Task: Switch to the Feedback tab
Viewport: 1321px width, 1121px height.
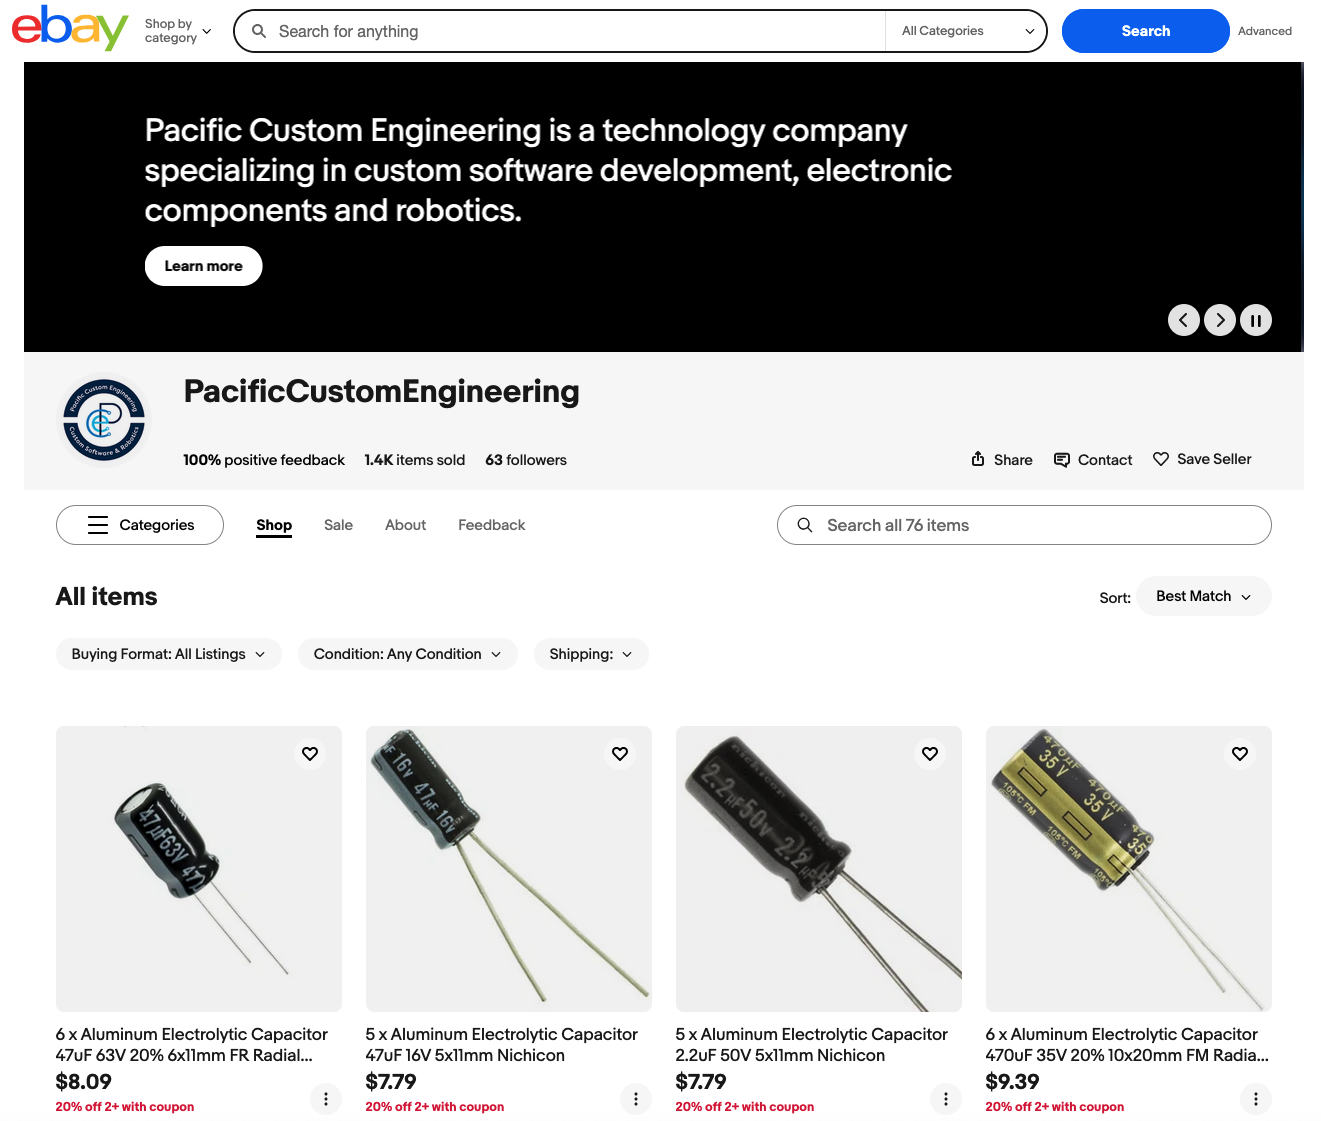Action: [x=491, y=525]
